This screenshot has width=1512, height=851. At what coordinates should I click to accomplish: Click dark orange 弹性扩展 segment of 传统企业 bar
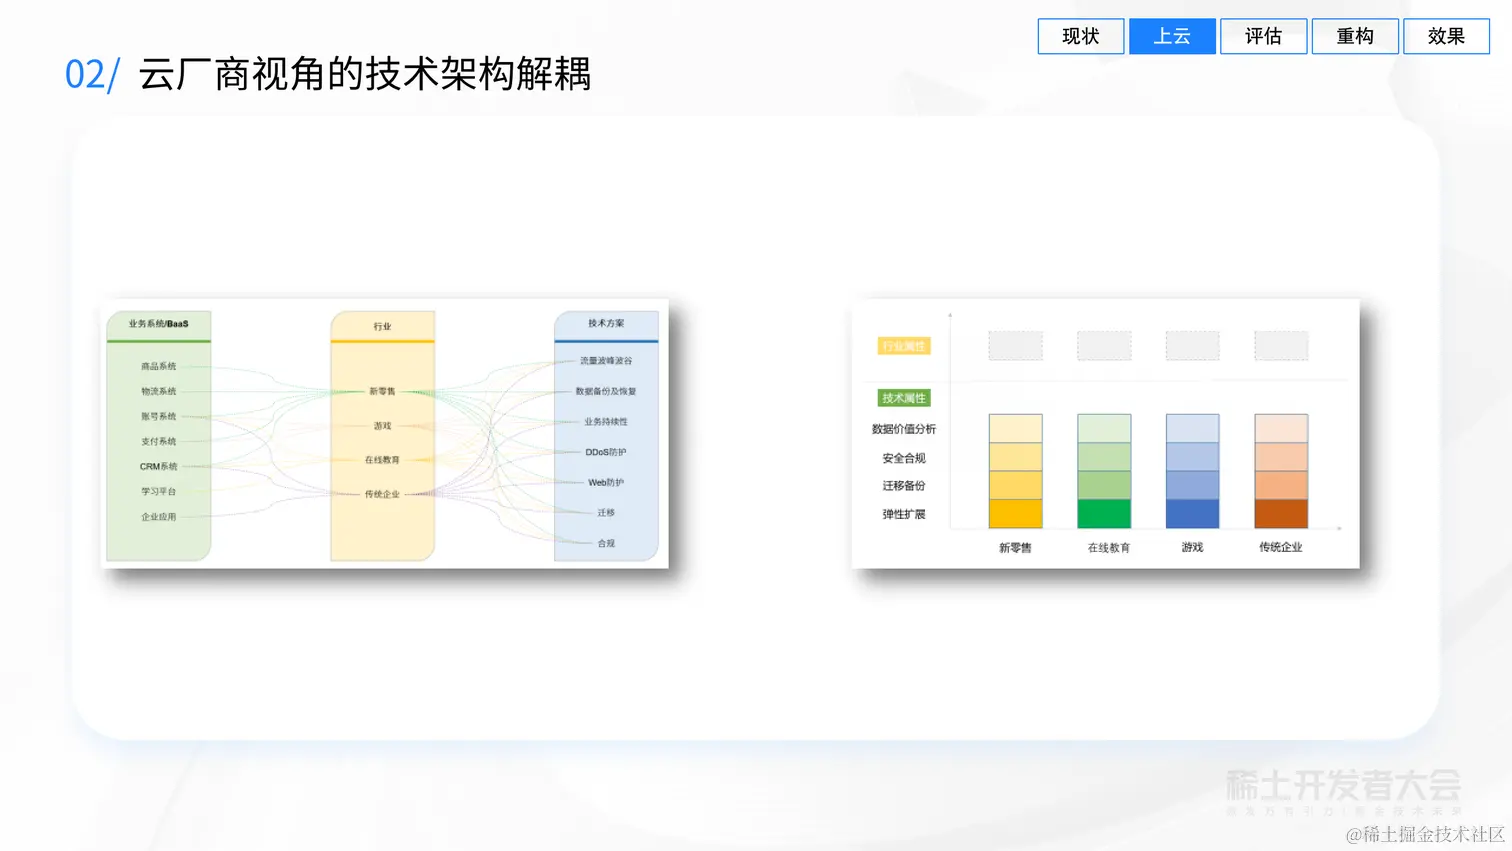[x=1281, y=514]
